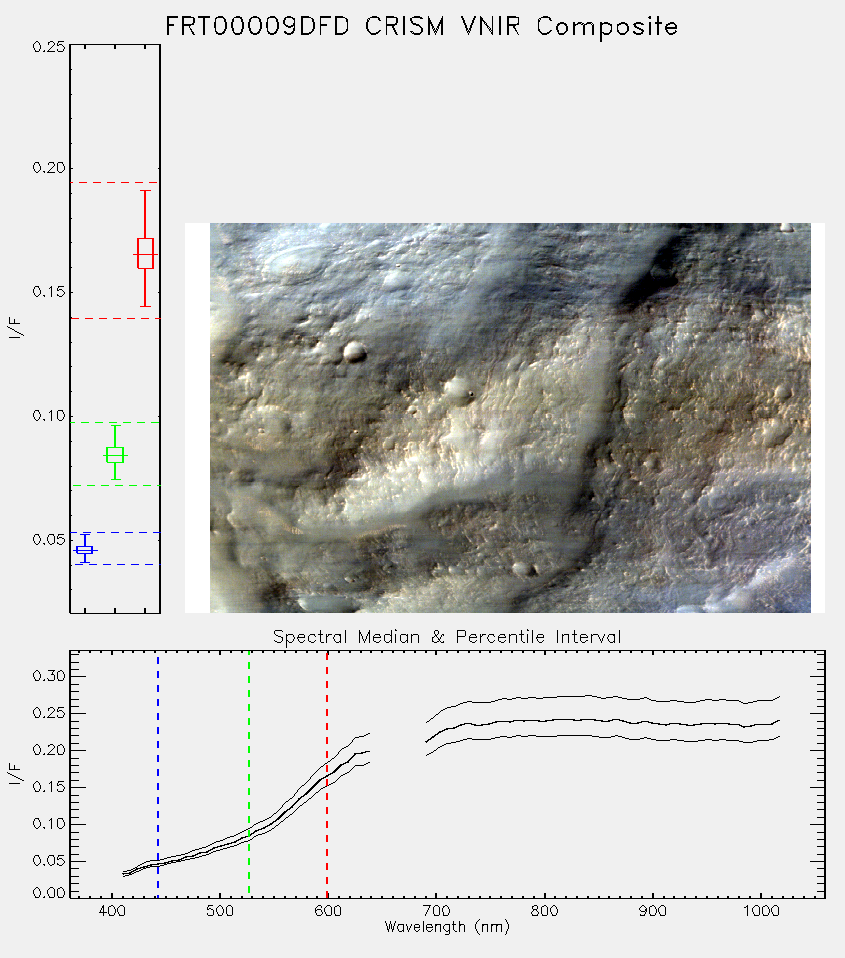This screenshot has height=958, width=845.
Task: Click the upper green dashed percentile line
Action: click(115, 422)
